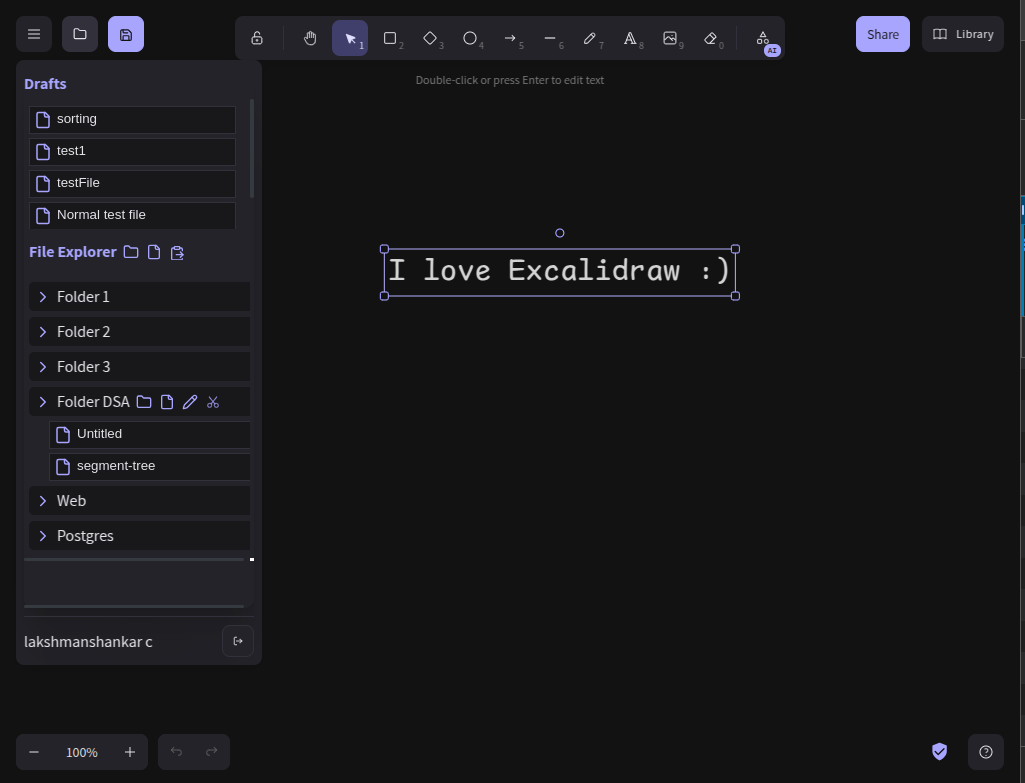Image resolution: width=1025 pixels, height=783 pixels.
Task: Click the Undo button
Action: (x=176, y=752)
